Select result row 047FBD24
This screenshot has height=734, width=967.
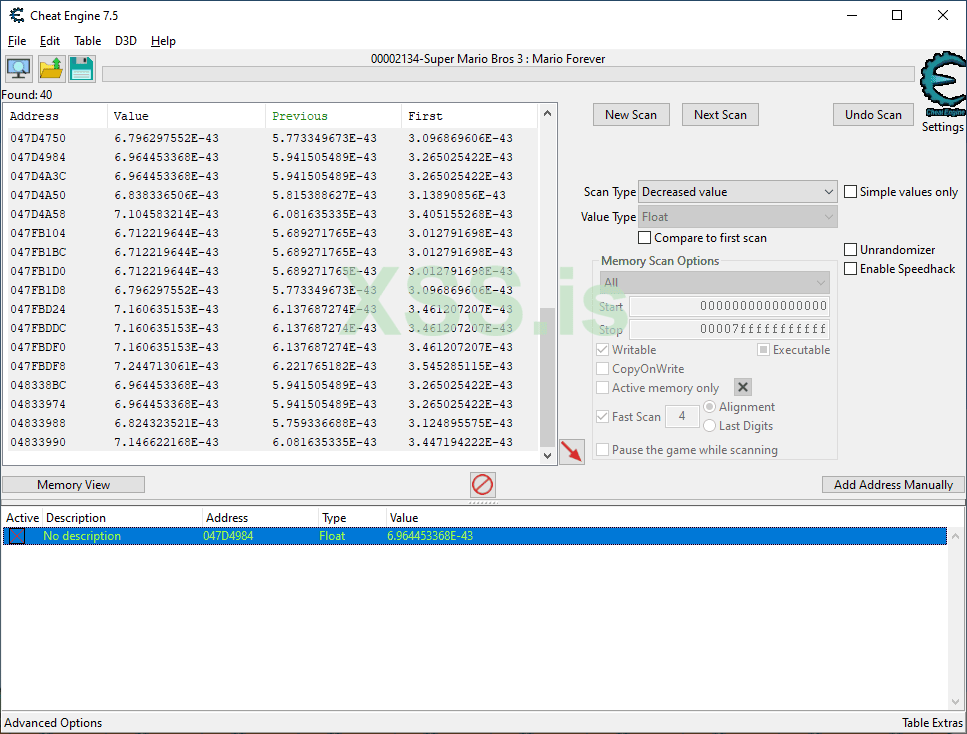point(271,309)
